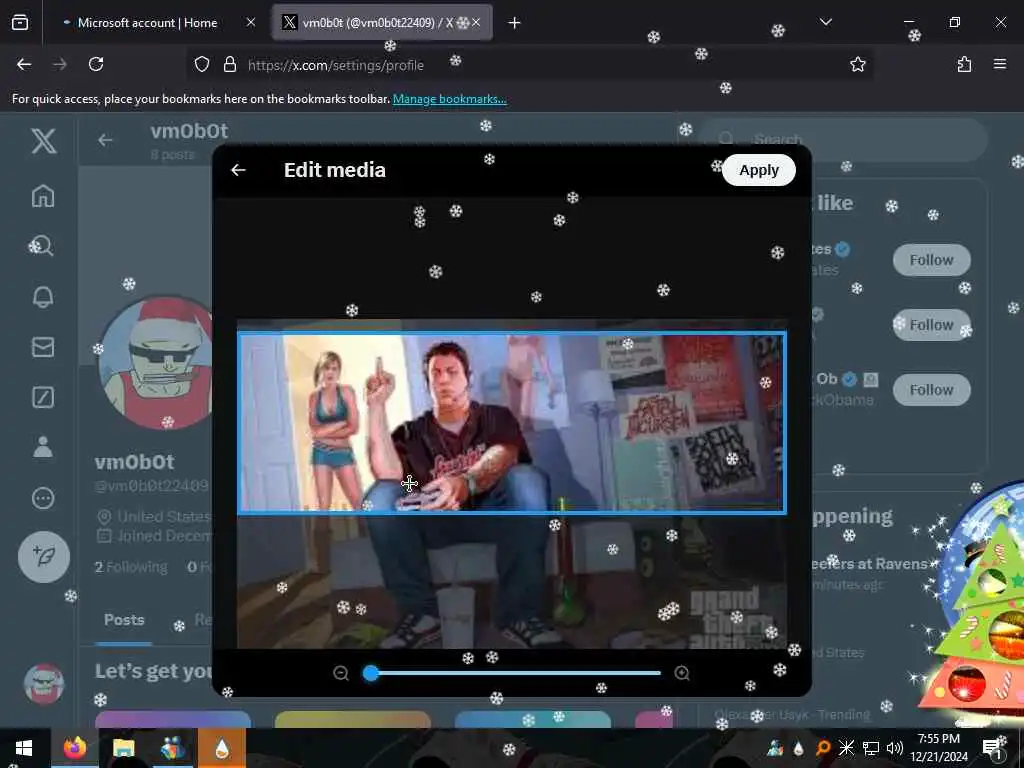Click the zoom in magnifier icon

click(x=682, y=673)
